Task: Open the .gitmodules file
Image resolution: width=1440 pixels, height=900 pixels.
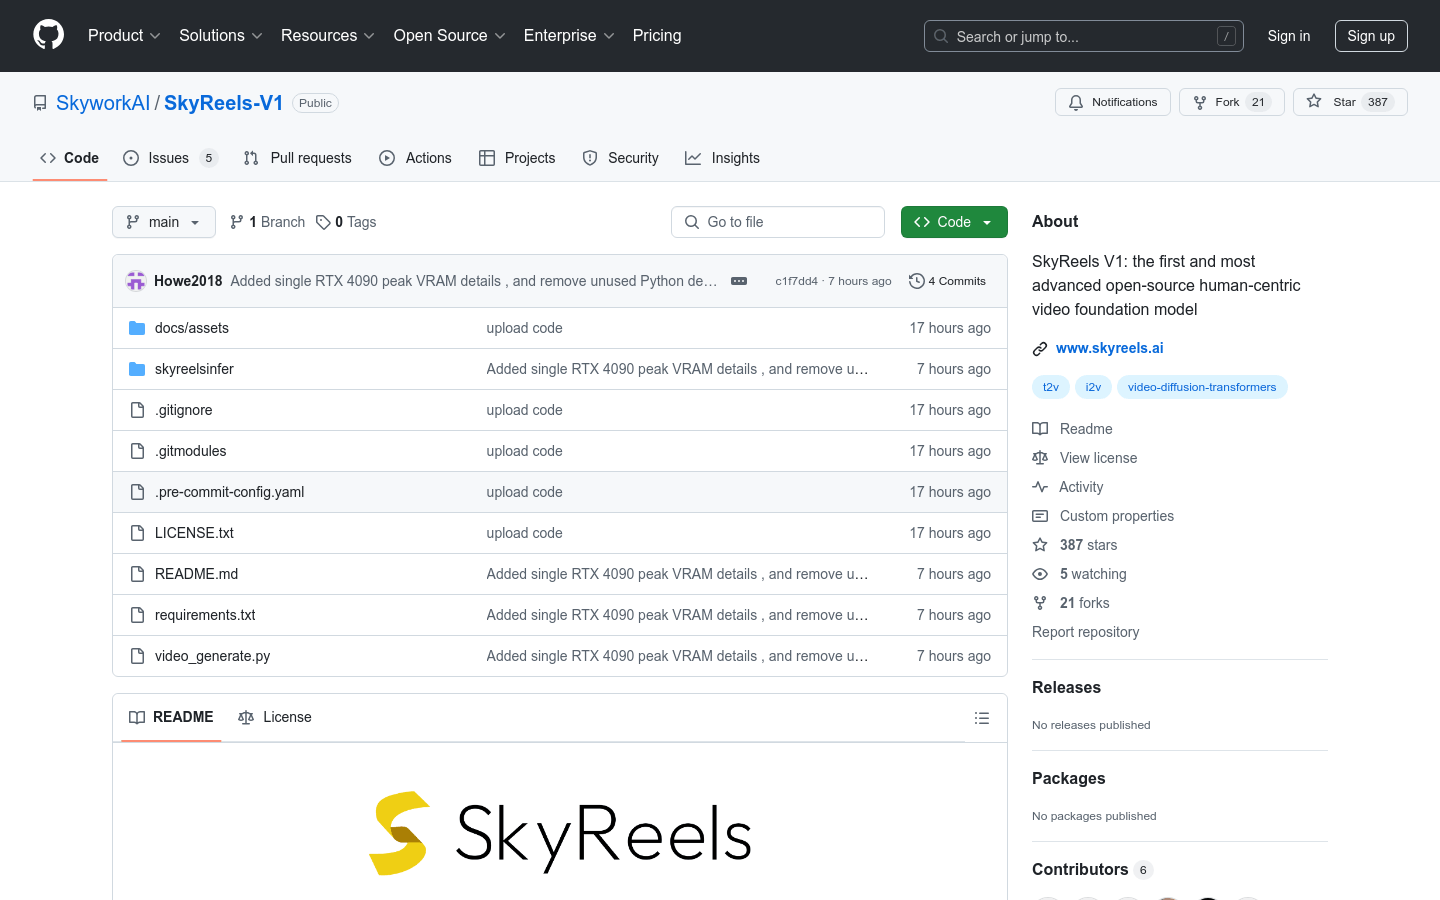Action: click(191, 451)
